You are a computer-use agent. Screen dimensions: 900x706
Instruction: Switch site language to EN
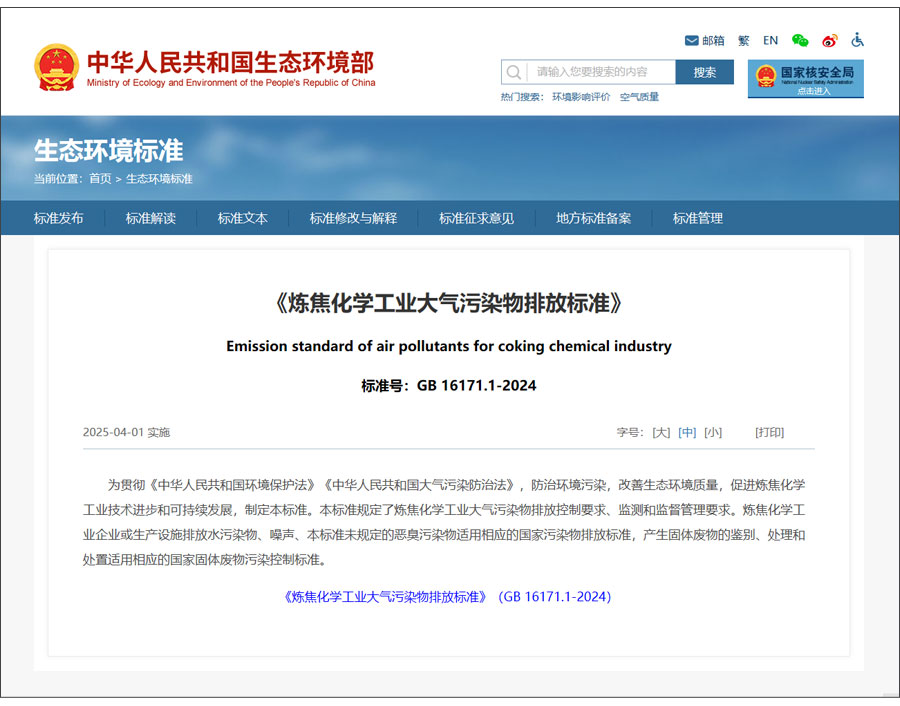pyautogui.click(x=770, y=41)
